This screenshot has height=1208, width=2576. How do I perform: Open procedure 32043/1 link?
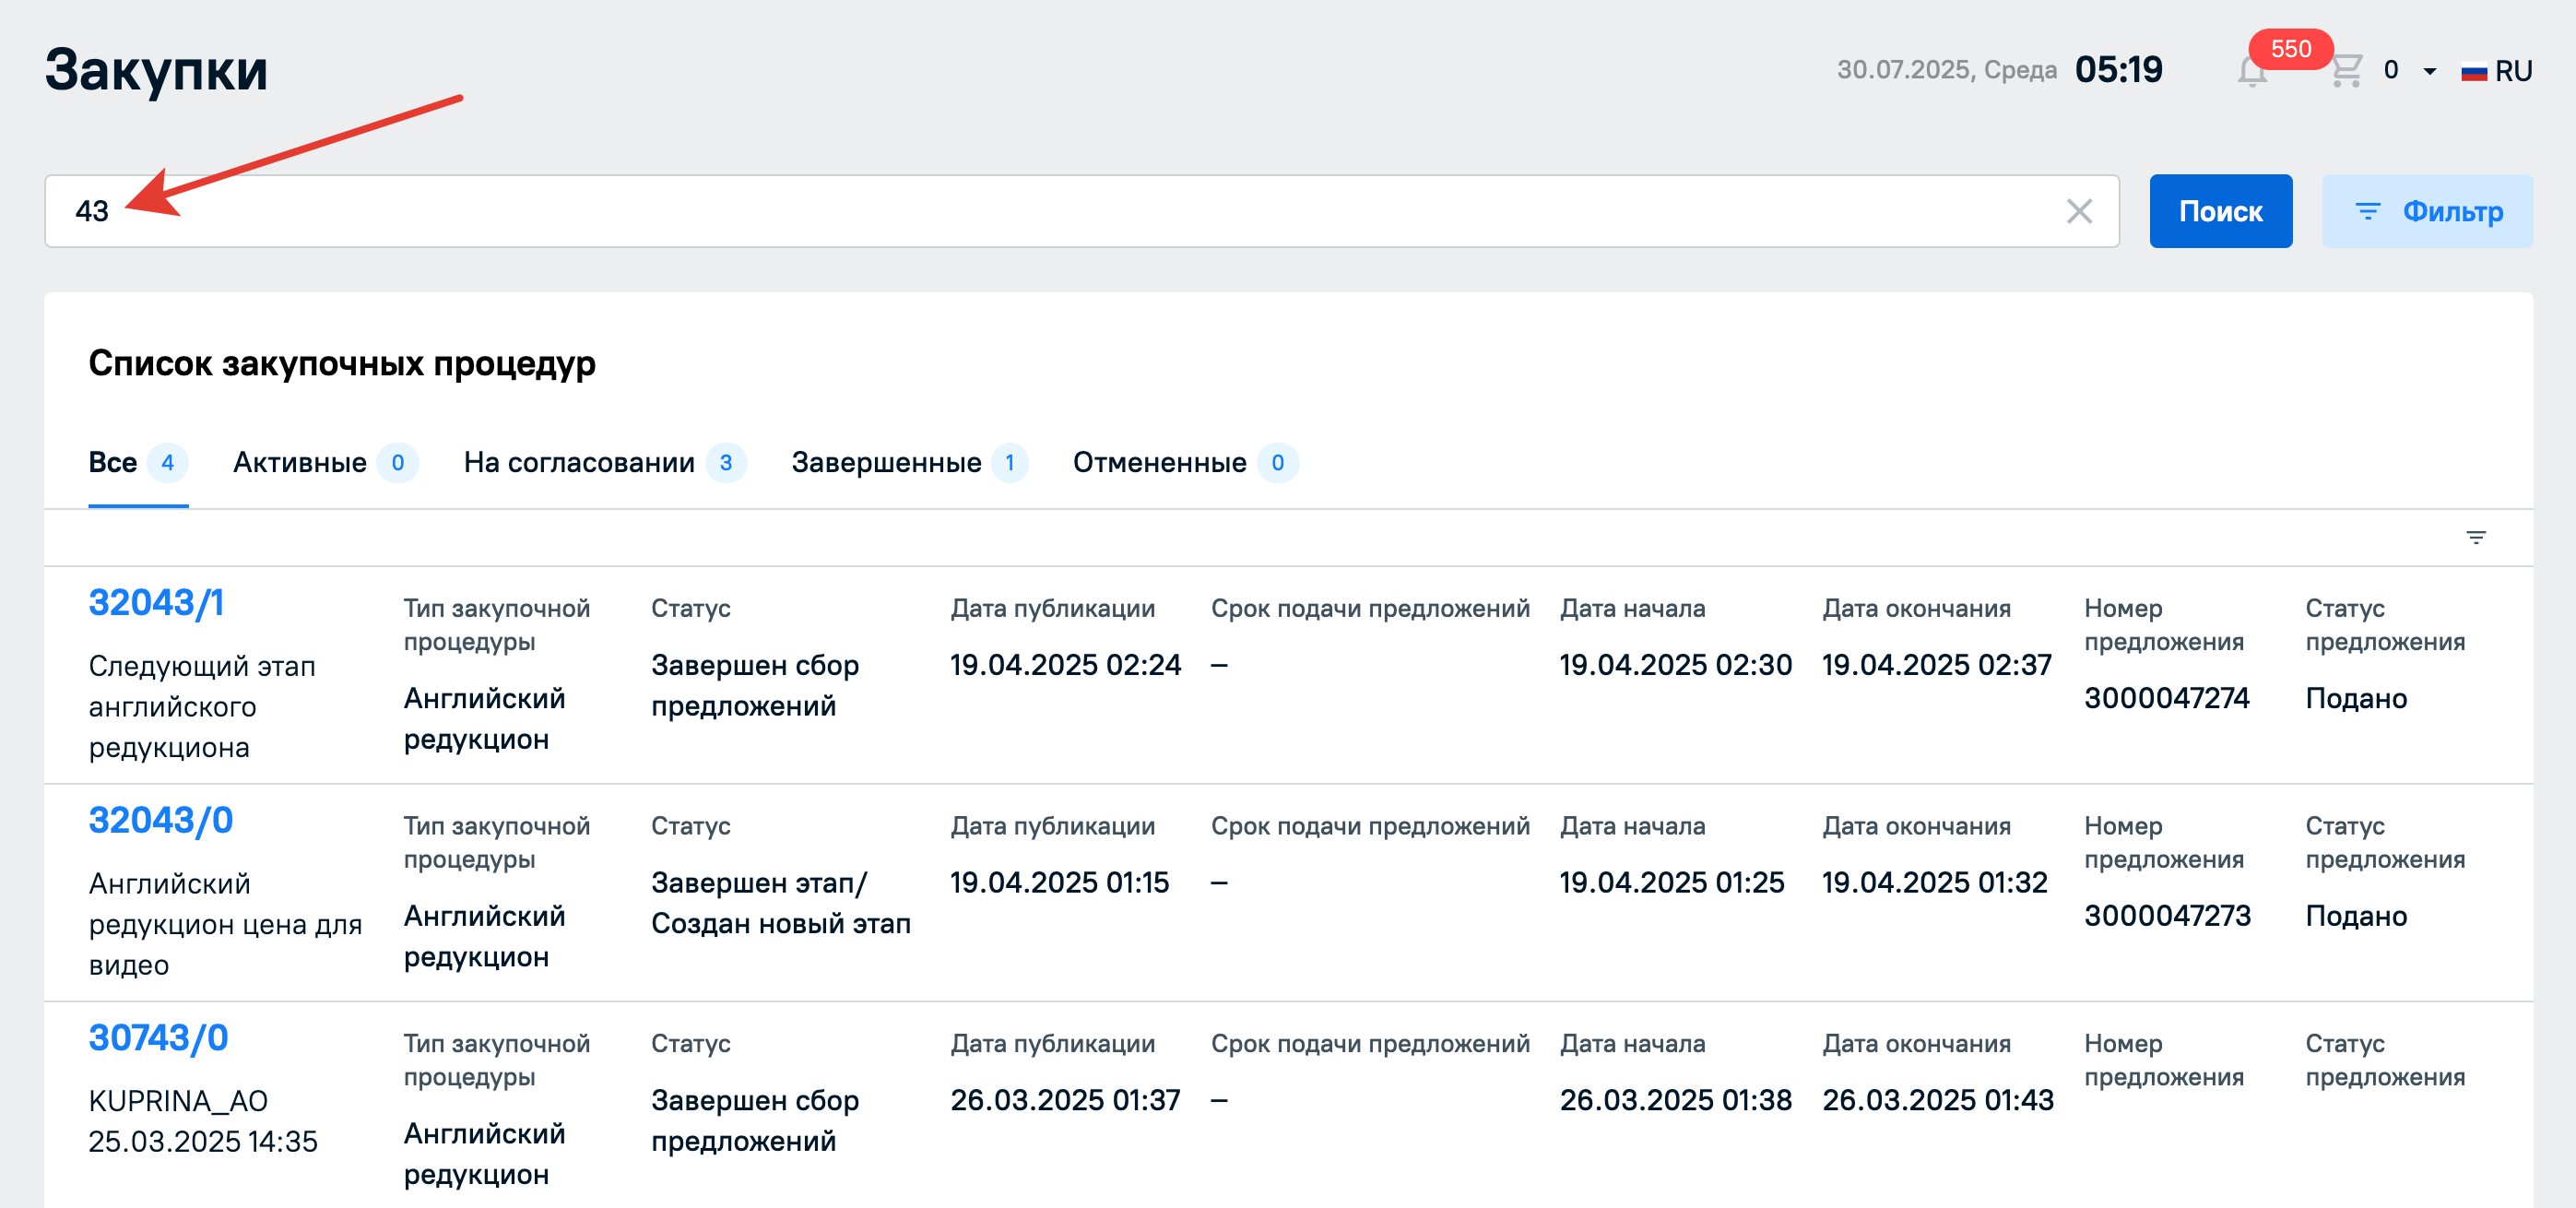(156, 603)
